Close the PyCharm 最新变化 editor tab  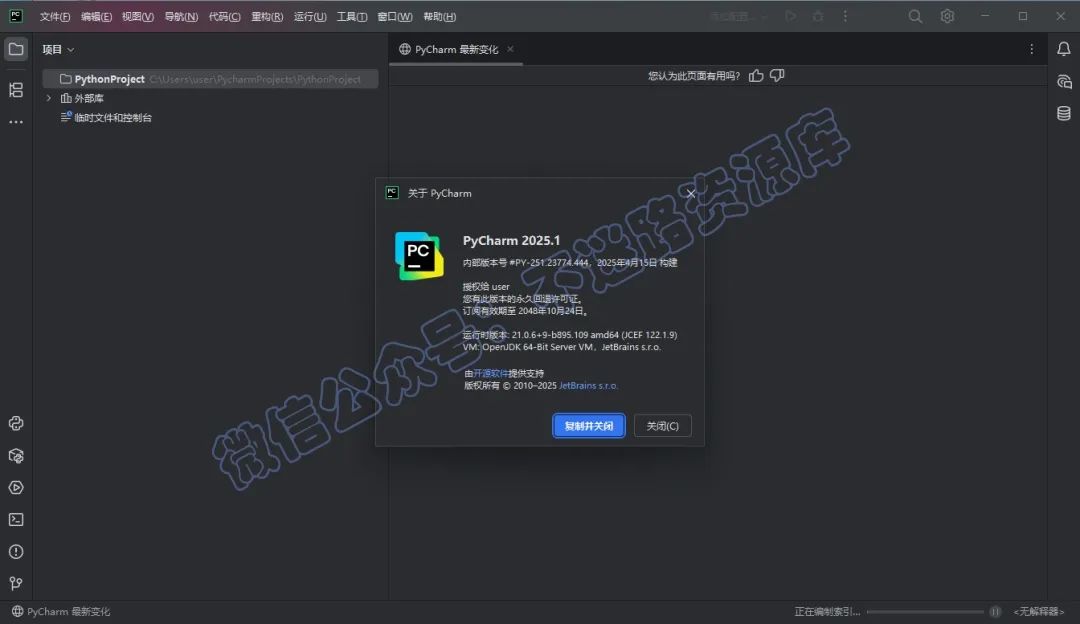[x=510, y=49]
